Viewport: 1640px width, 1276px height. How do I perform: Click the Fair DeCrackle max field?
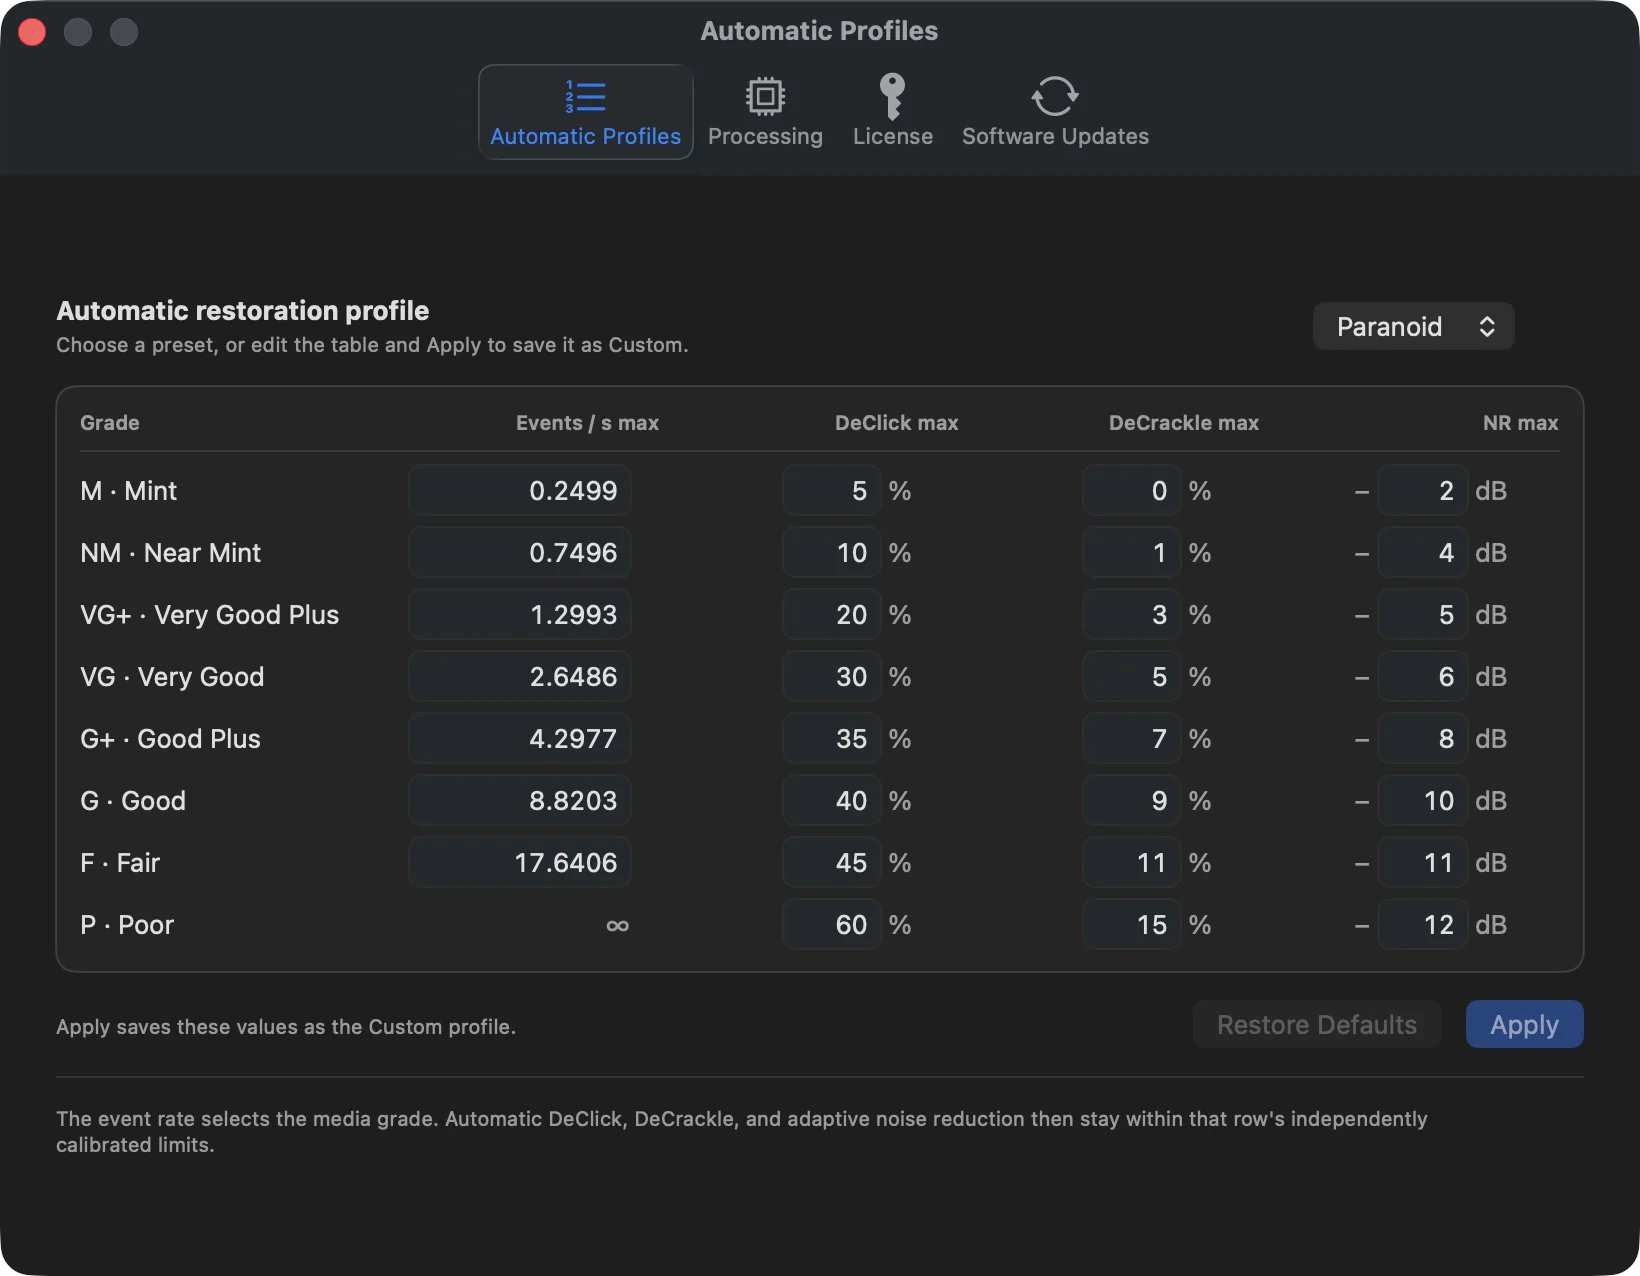click(x=1131, y=862)
